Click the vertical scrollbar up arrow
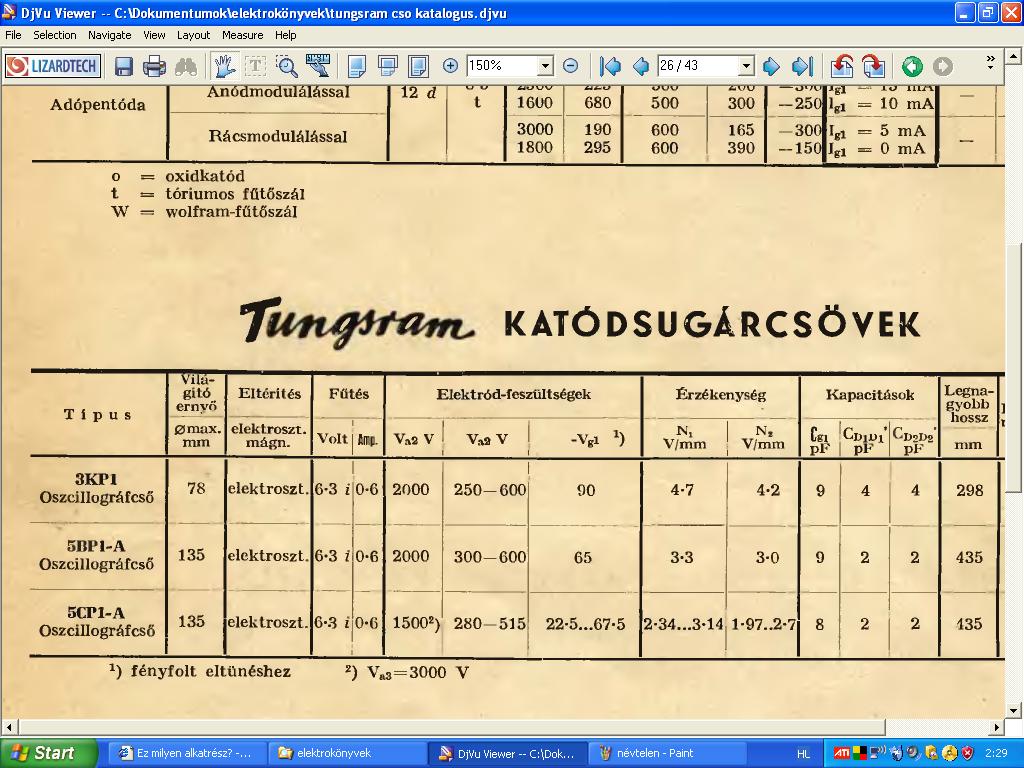 (1014, 57)
